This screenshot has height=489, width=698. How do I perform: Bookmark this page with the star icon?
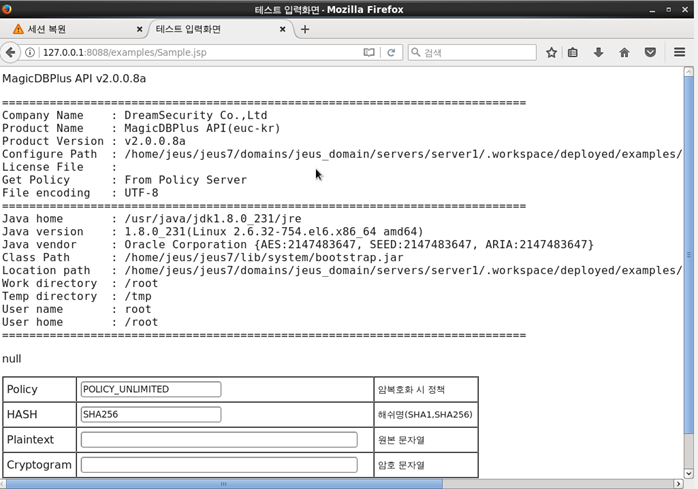551,53
